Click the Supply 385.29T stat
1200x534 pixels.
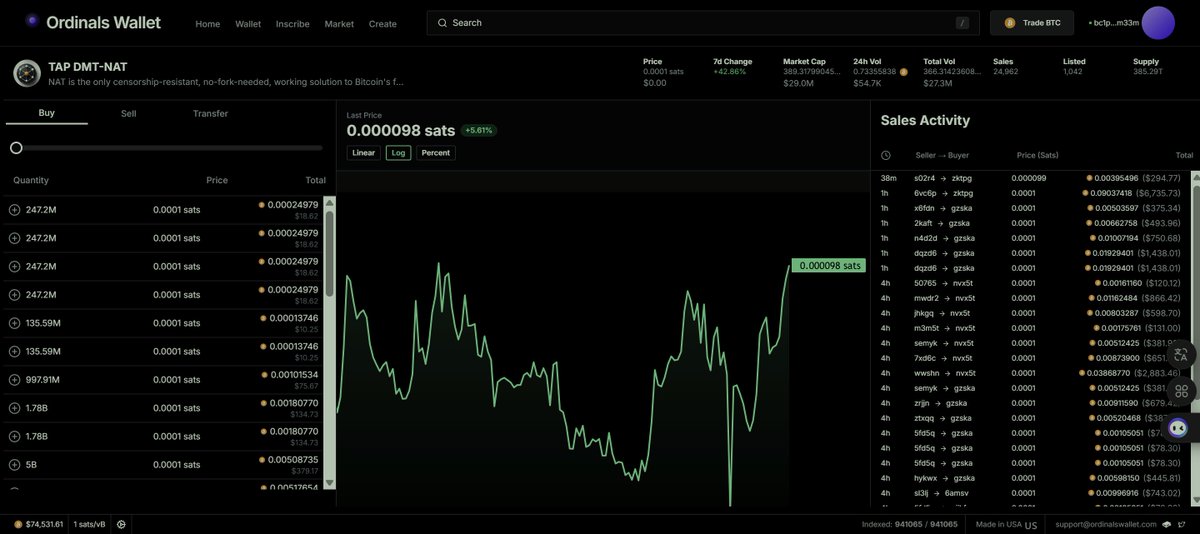tap(1148, 67)
